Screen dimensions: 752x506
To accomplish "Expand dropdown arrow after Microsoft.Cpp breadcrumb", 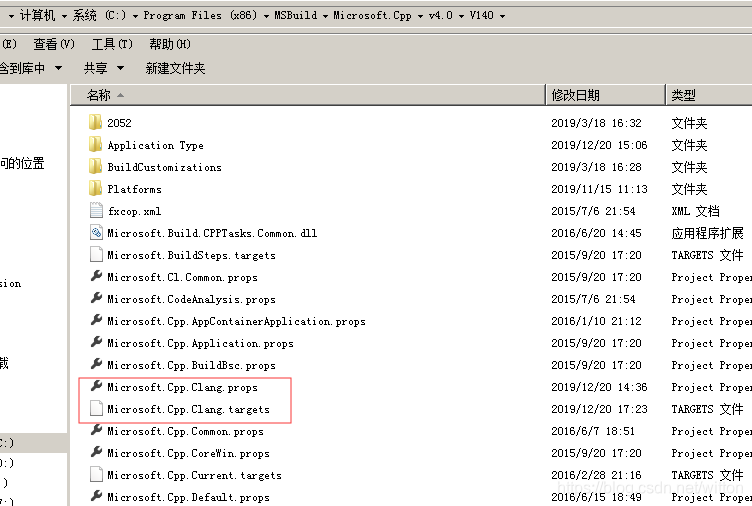I will pyautogui.click(x=420, y=16).
